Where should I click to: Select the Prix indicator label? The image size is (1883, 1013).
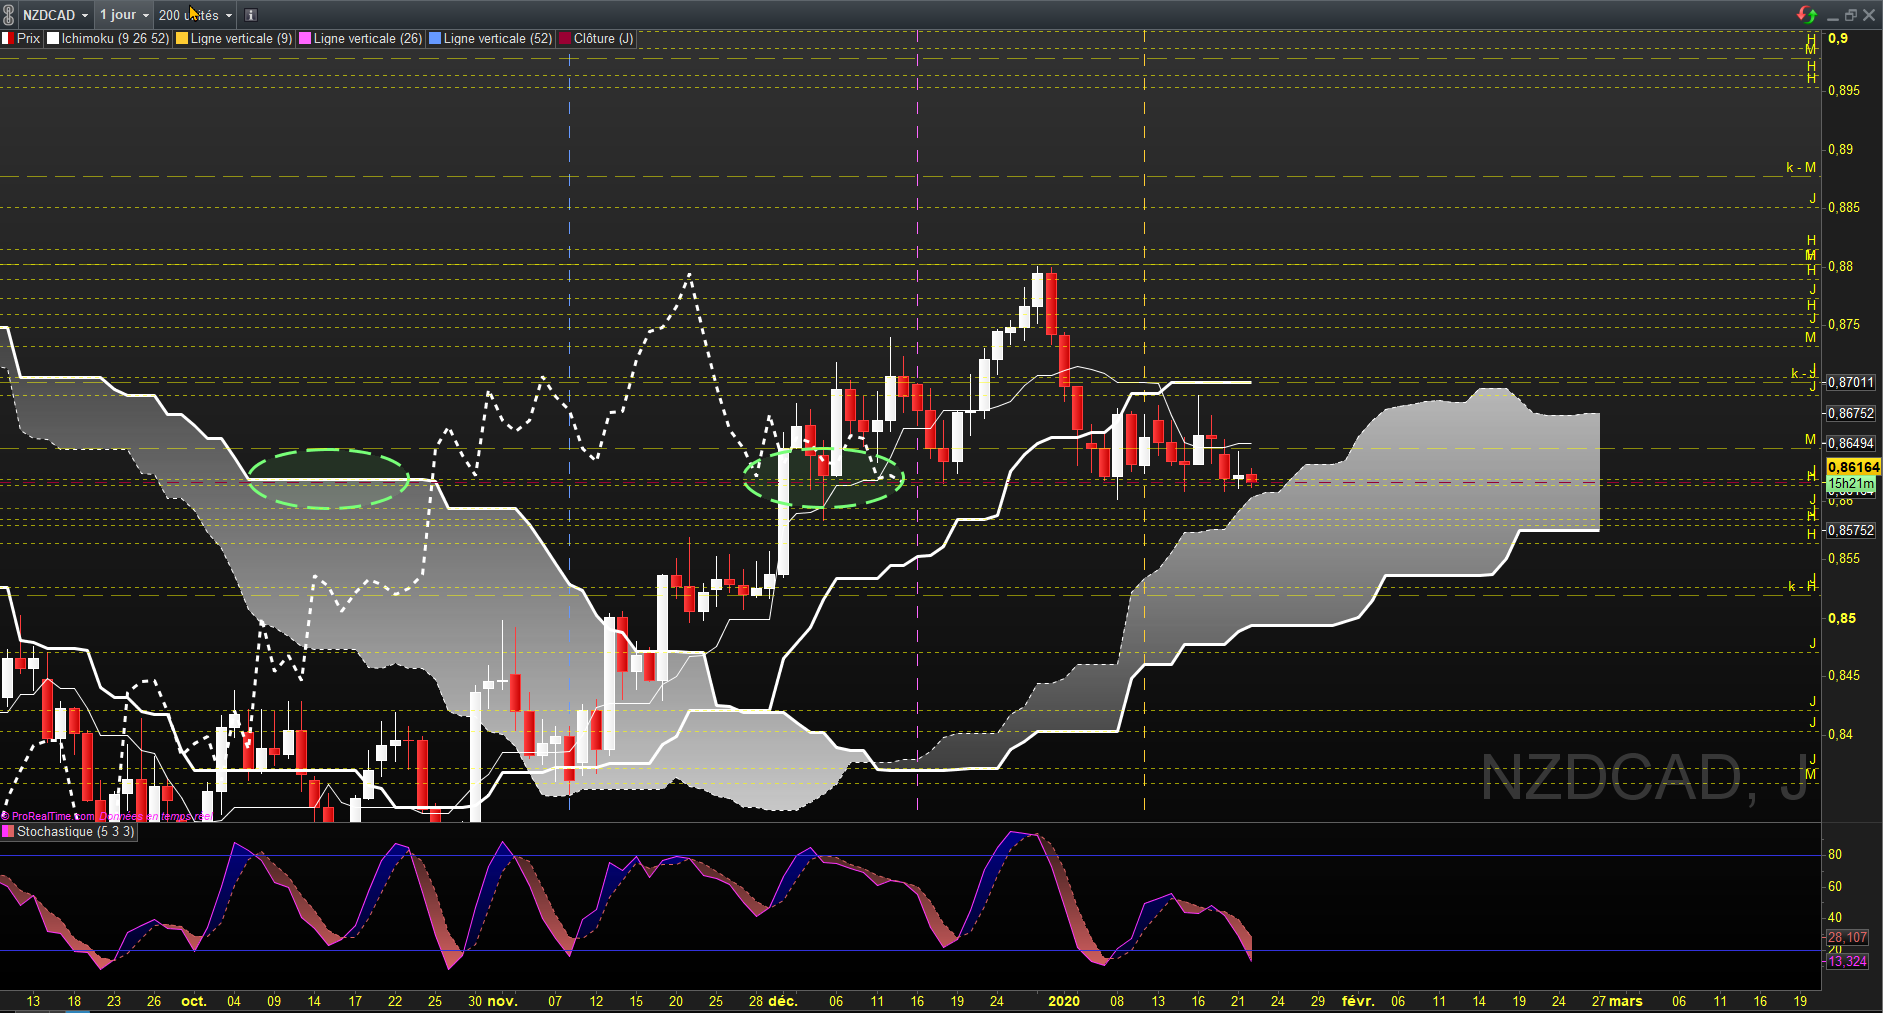21,39
